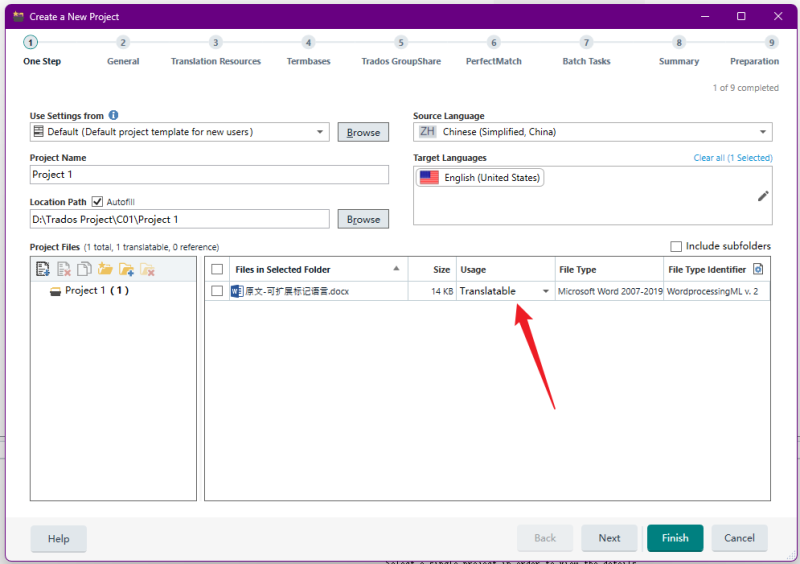This screenshot has height=564, width=800.
Task: Click the info icon next to Use Settings from
Action: tap(113, 116)
